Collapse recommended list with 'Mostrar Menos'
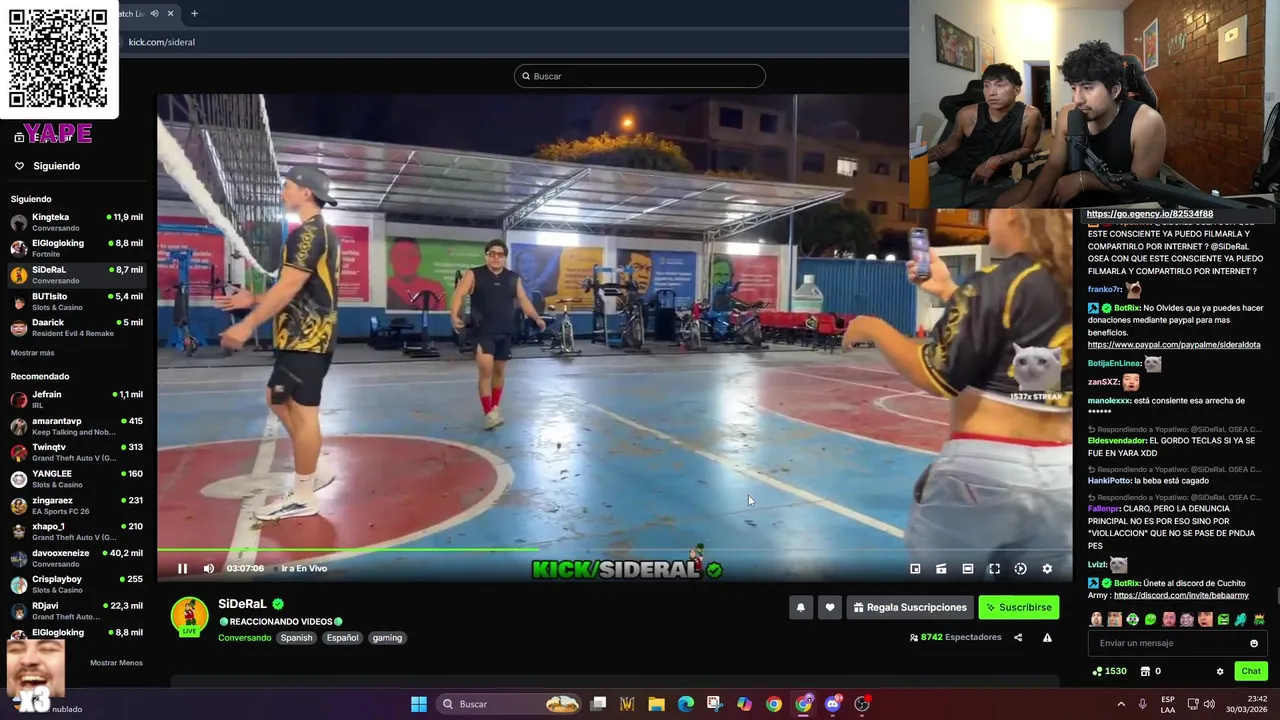The width and height of the screenshot is (1280, 720). tap(116, 663)
